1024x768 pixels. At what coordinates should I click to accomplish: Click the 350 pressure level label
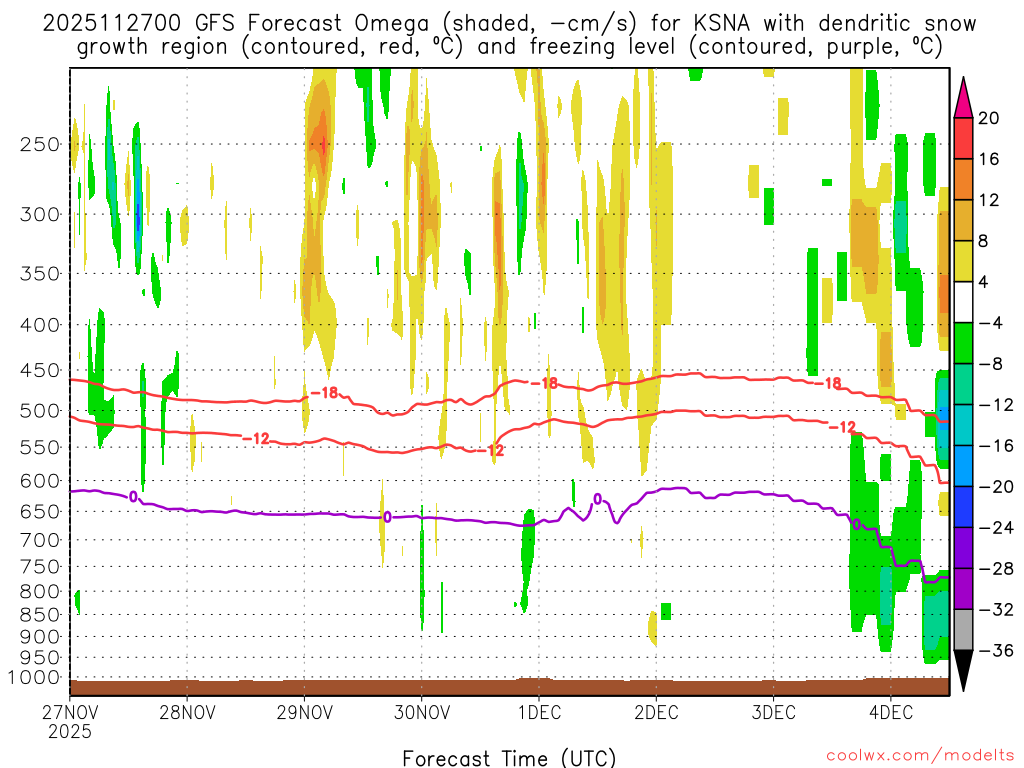[x=40, y=274]
